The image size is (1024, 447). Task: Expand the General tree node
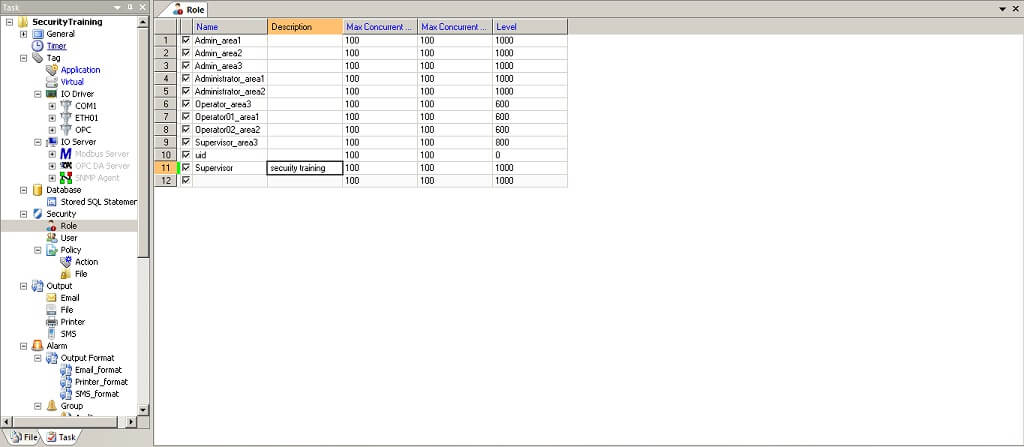click(x=24, y=34)
